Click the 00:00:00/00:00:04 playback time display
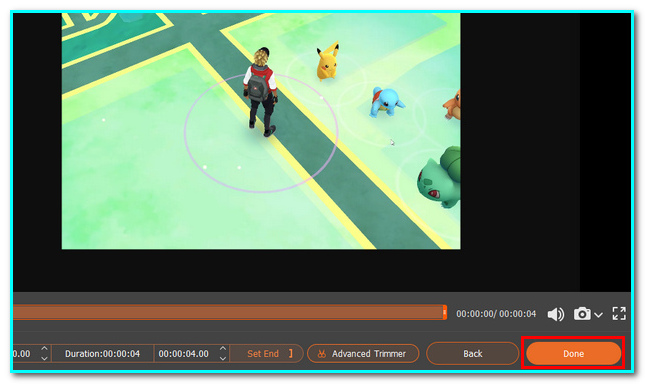Screen dimensions: 645x384 (496, 314)
